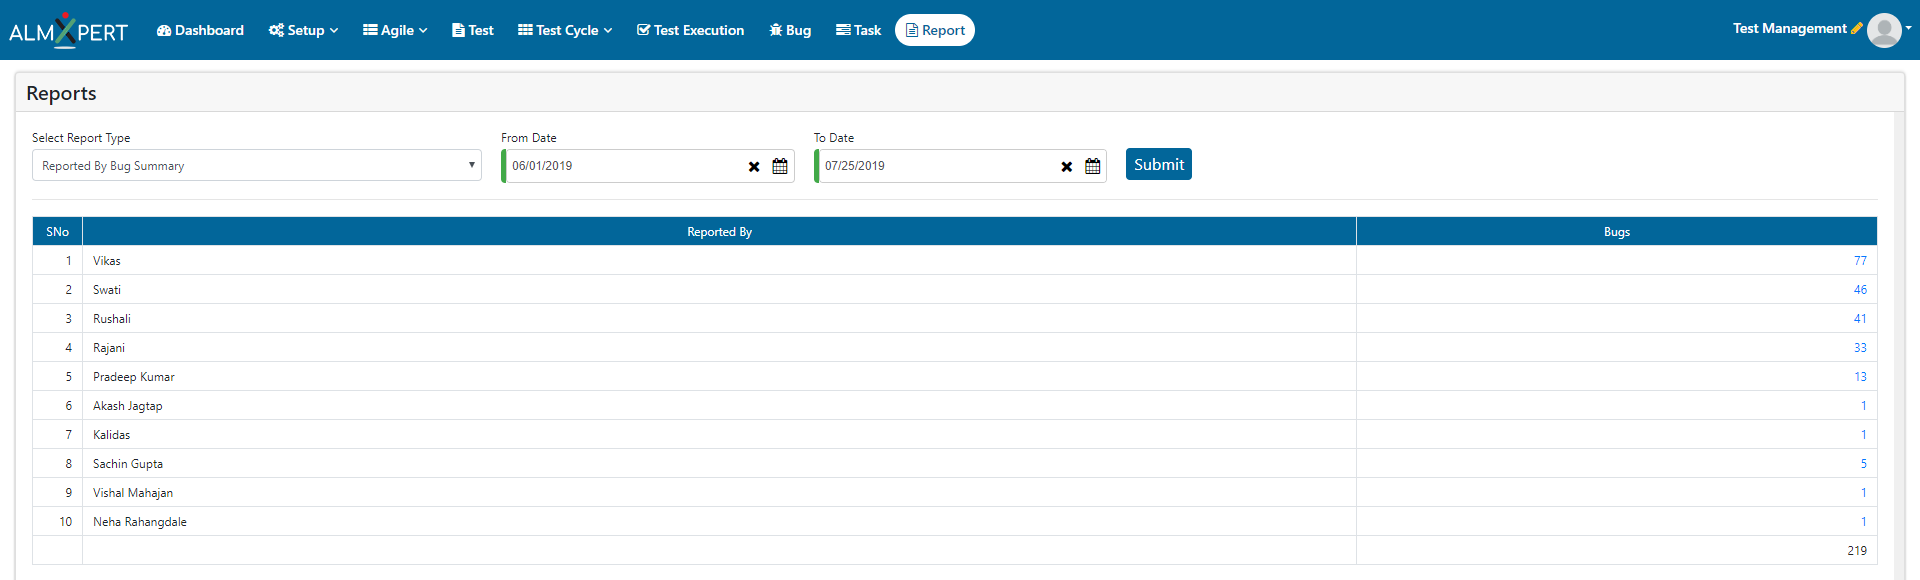Screen dimensions: 1920x580
Task: Submit the report filter
Action: point(1159,164)
